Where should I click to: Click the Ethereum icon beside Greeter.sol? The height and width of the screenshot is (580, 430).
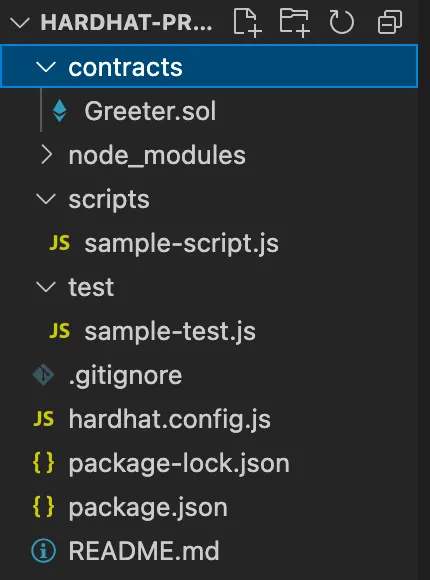(60, 111)
